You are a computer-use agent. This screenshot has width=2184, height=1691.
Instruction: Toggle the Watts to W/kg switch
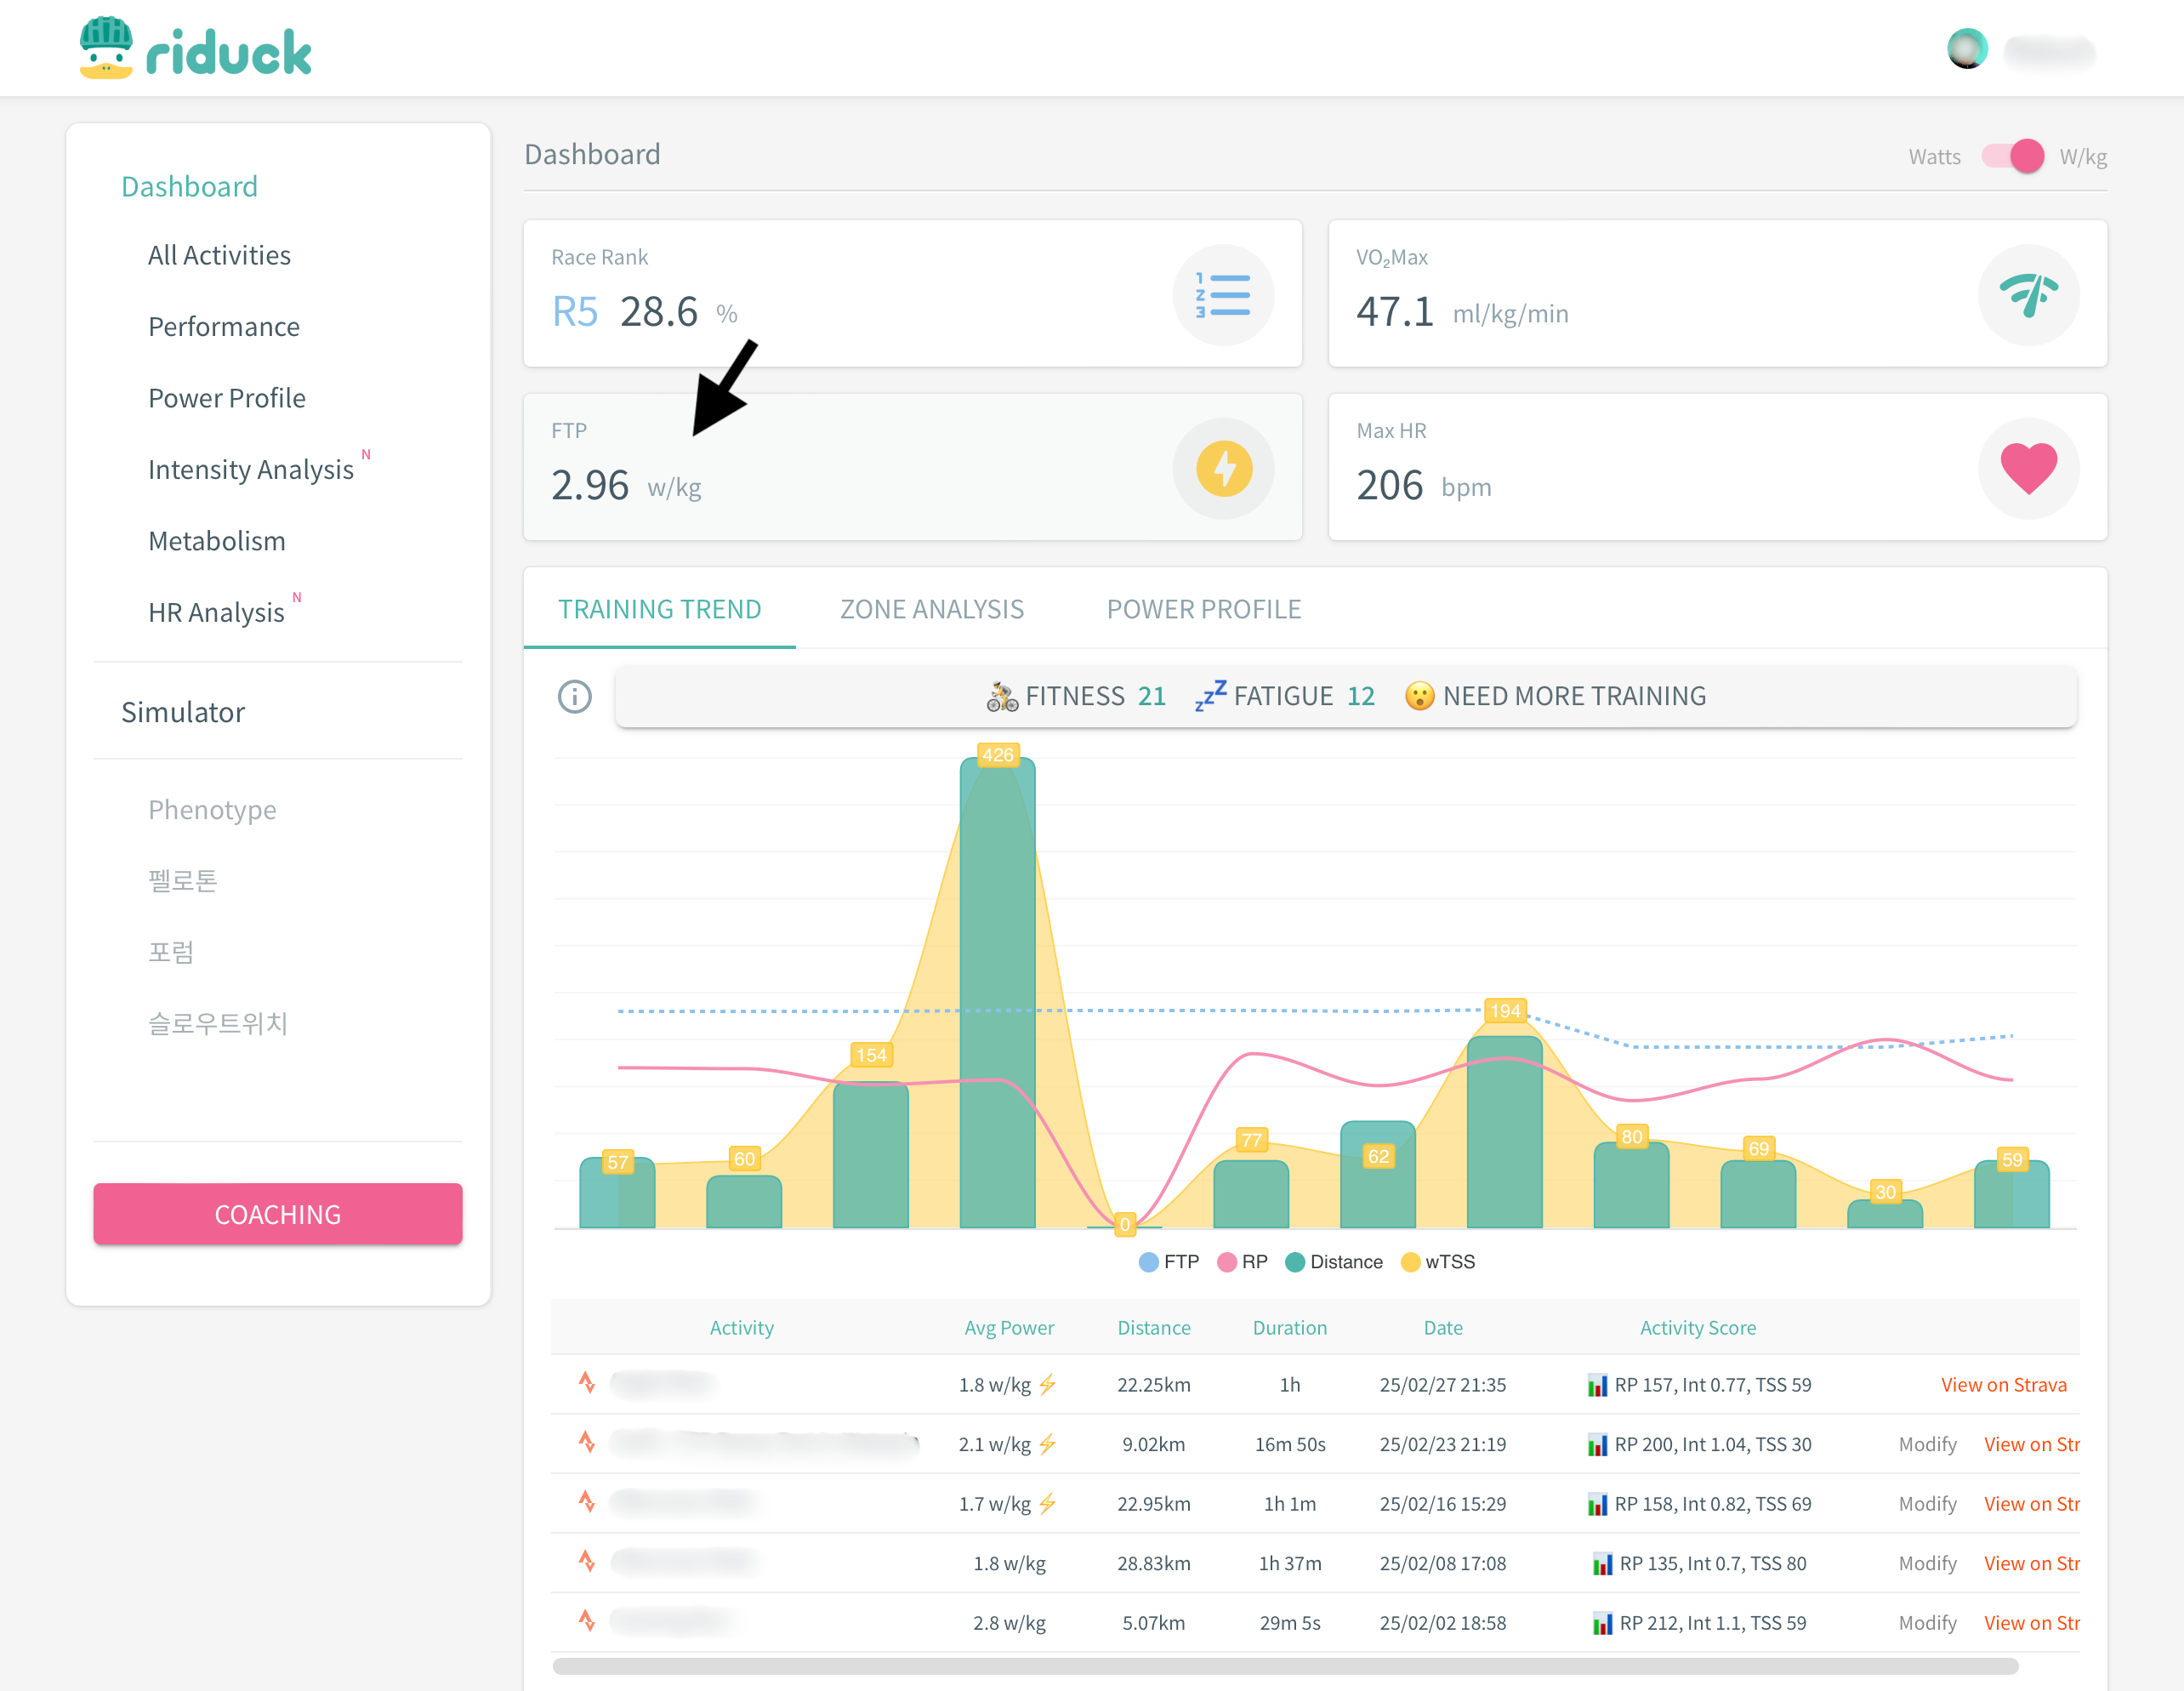2012,156
